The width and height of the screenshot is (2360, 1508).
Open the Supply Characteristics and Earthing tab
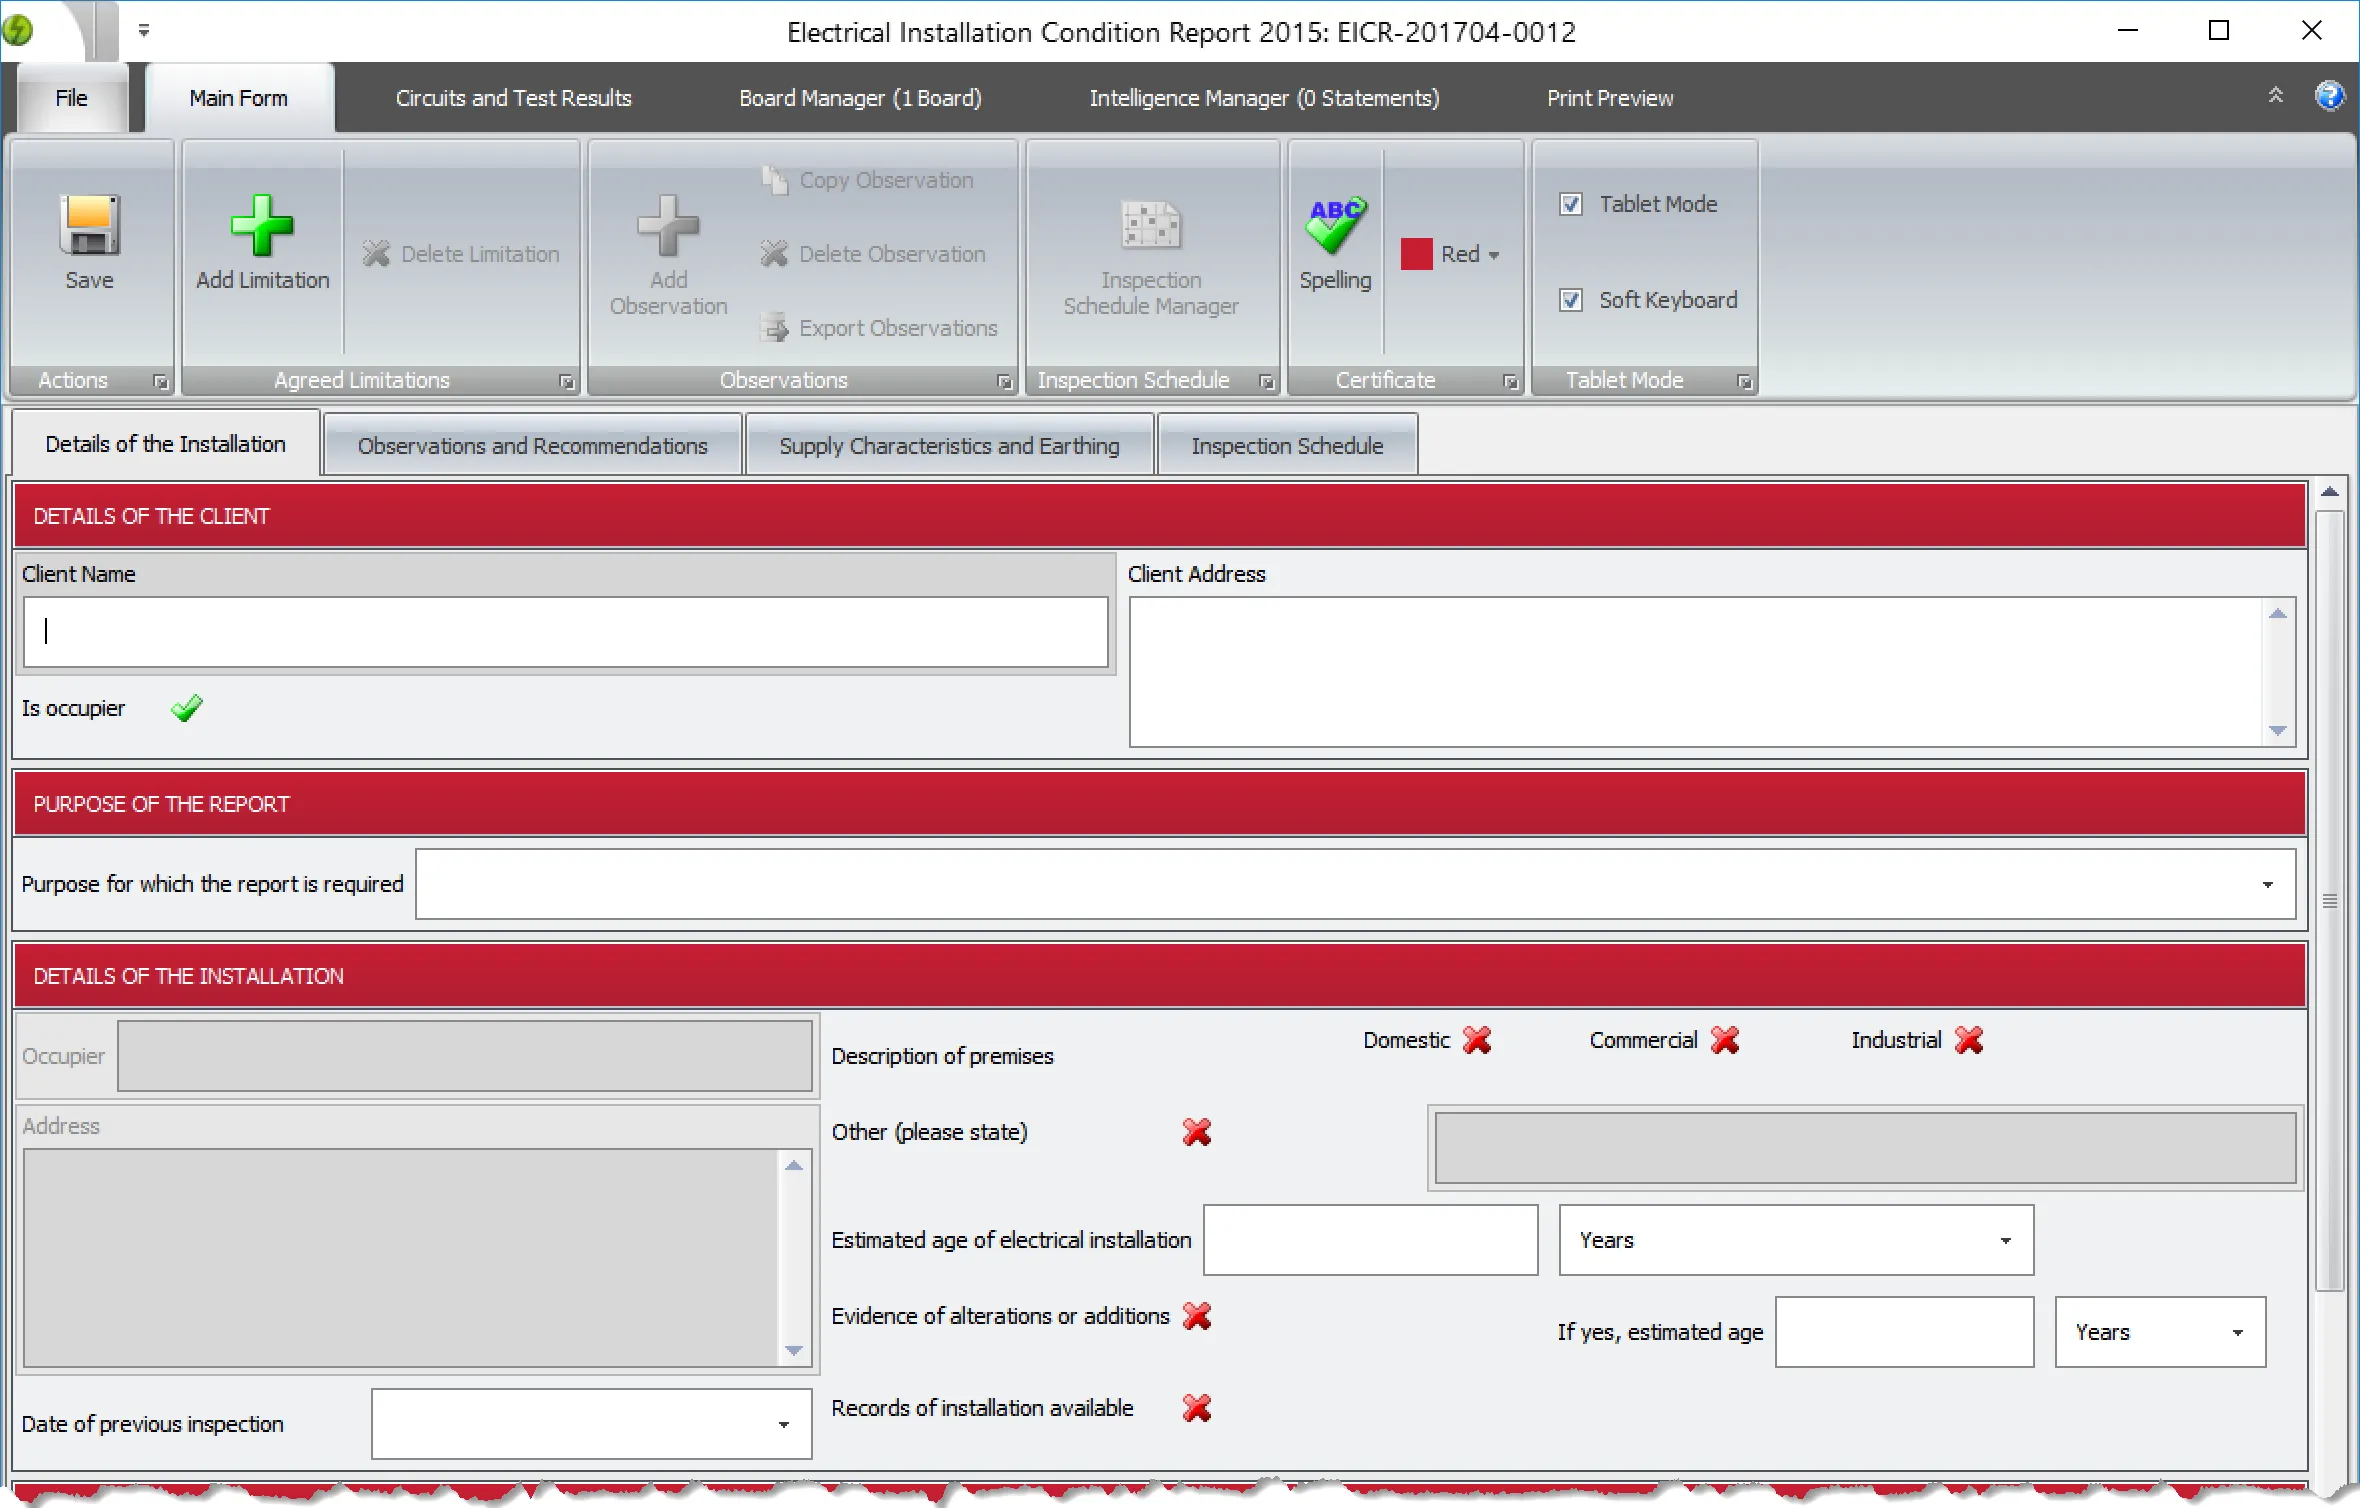(948, 445)
